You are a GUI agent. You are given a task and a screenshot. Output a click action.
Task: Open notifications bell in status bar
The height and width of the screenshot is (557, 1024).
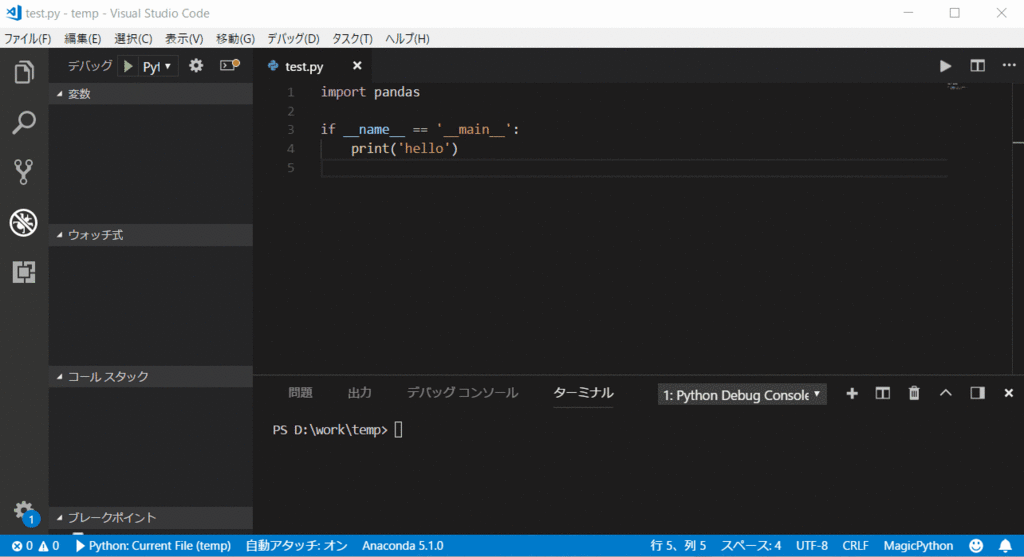(1005, 545)
